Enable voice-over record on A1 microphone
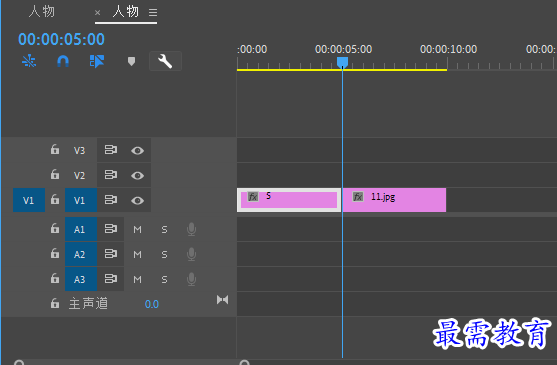Viewport: 557px width, 365px height. point(191,229)
